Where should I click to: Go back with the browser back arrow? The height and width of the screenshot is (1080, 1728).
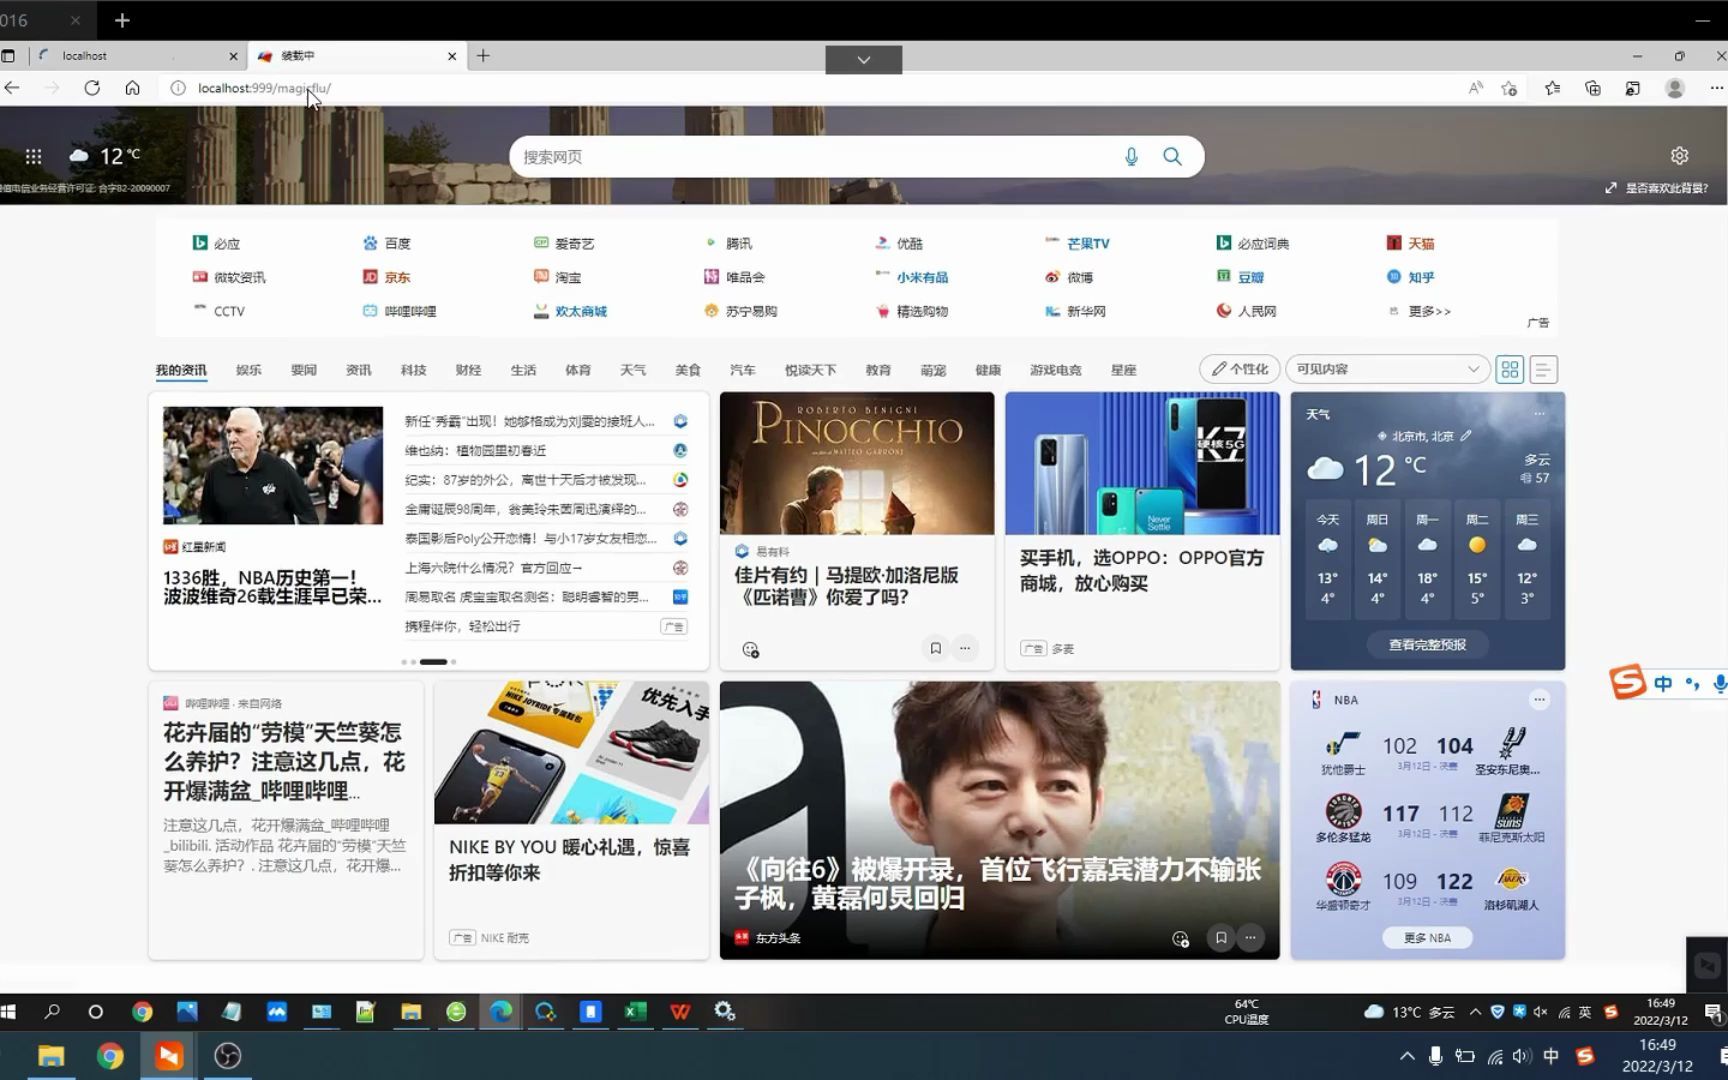pyautogui.click(x=12, y=88)
